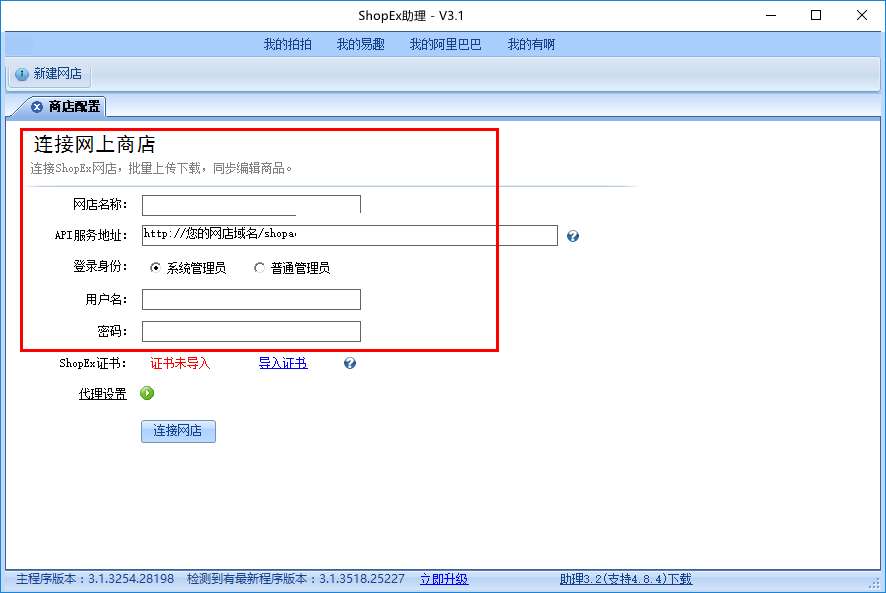Click the info icon beside 新建网店
886x593 pixels.
pos(21,74)
